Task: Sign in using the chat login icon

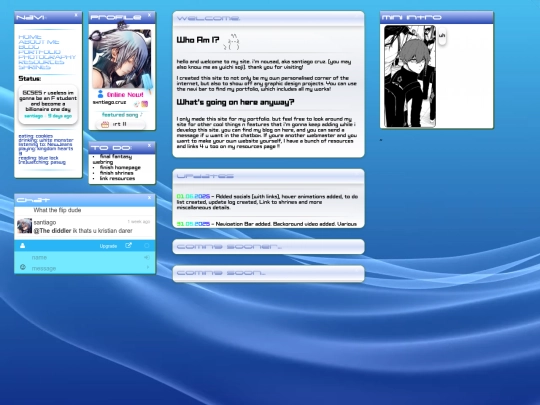Action: 147,257
